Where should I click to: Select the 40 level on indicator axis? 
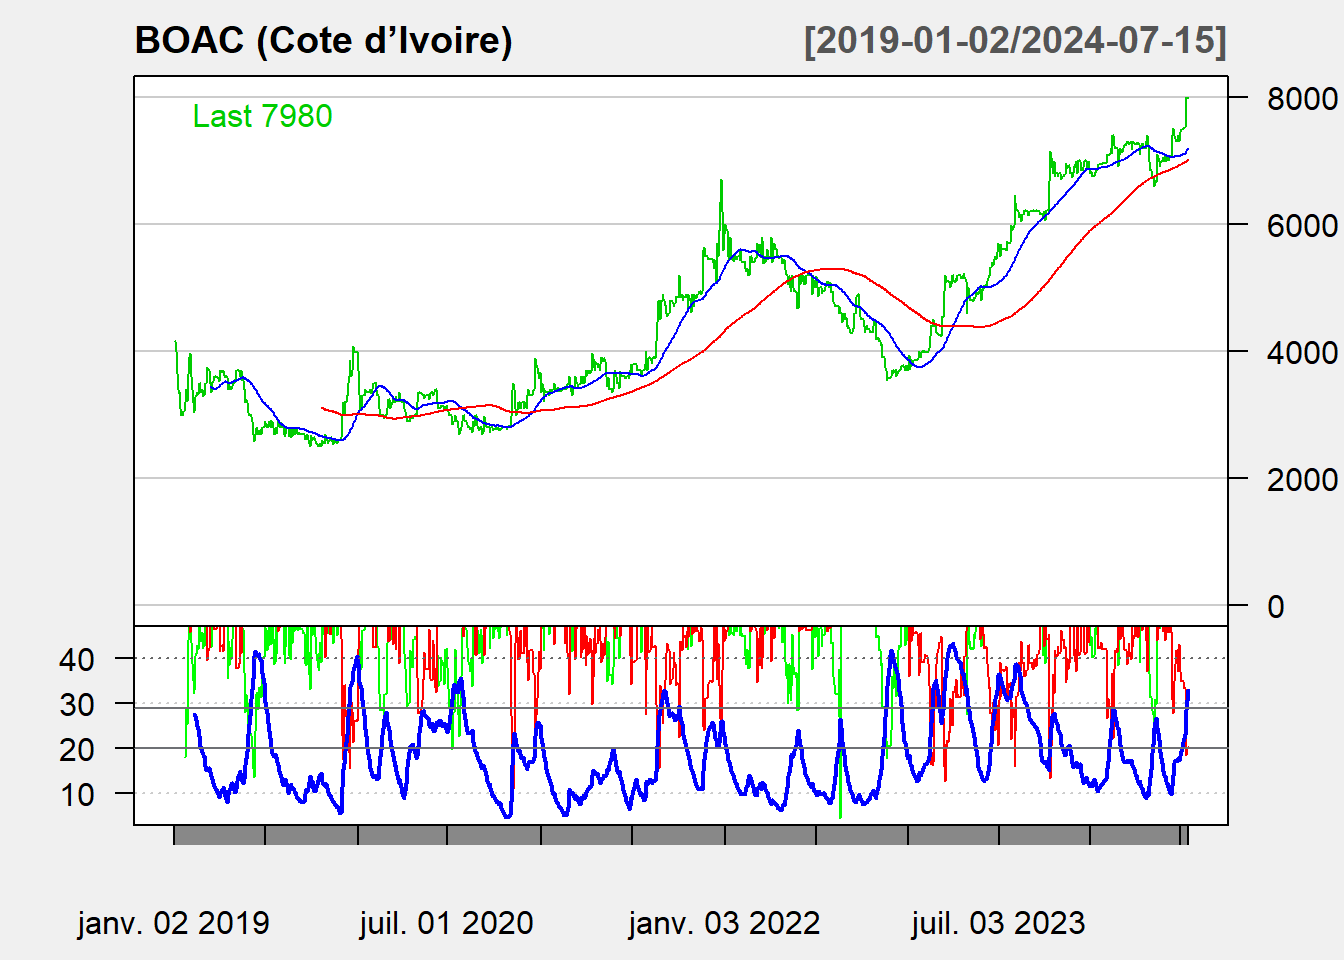tap(77, 660)
